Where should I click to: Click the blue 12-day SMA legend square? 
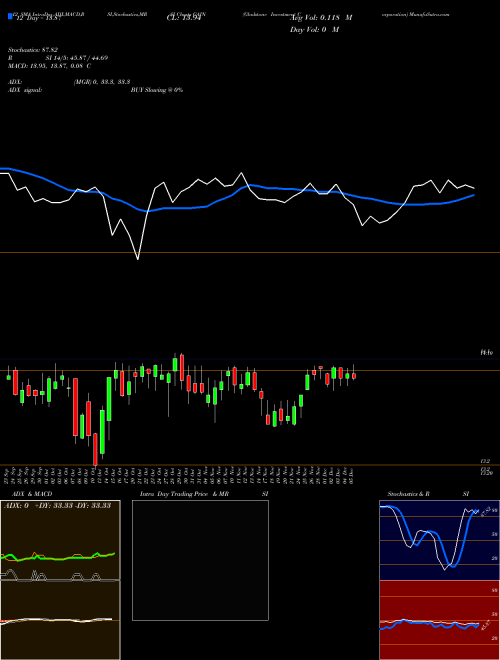point(10,16)
